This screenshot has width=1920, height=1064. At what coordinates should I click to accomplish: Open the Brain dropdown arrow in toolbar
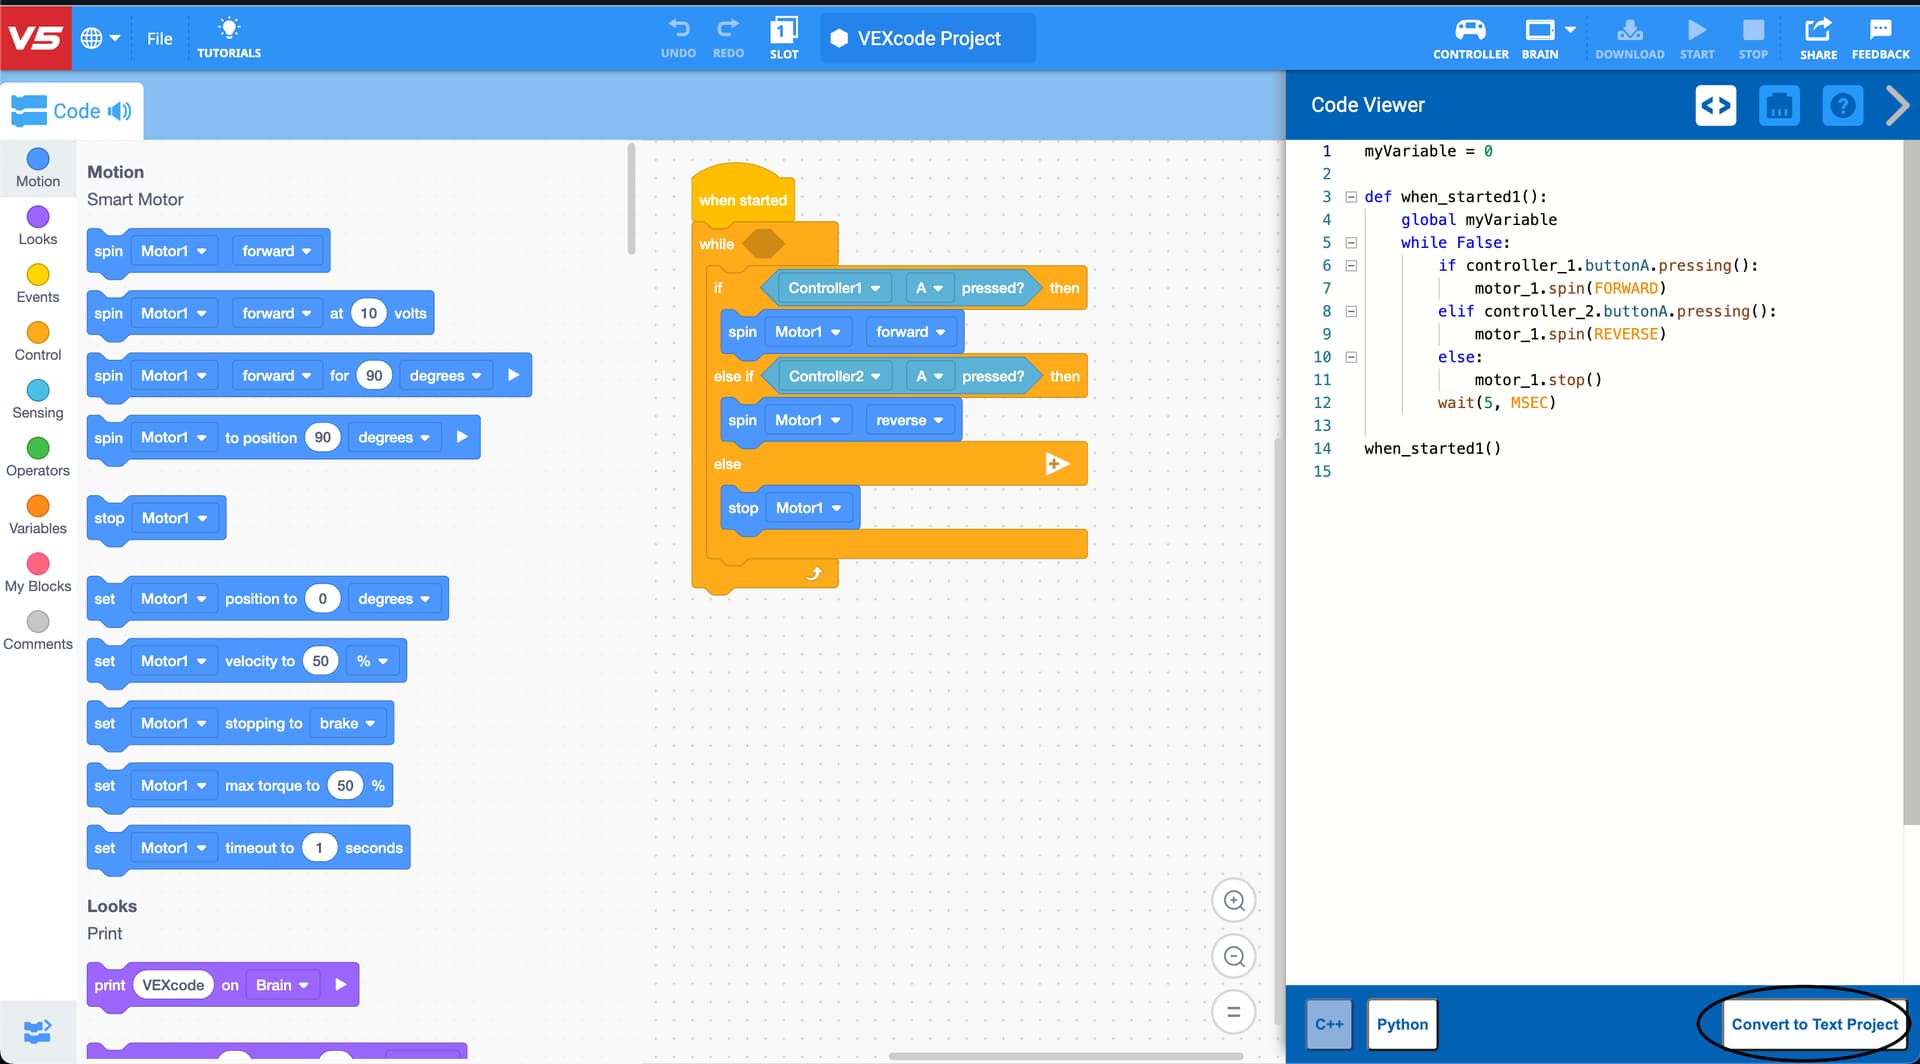tap(1570, 30)
